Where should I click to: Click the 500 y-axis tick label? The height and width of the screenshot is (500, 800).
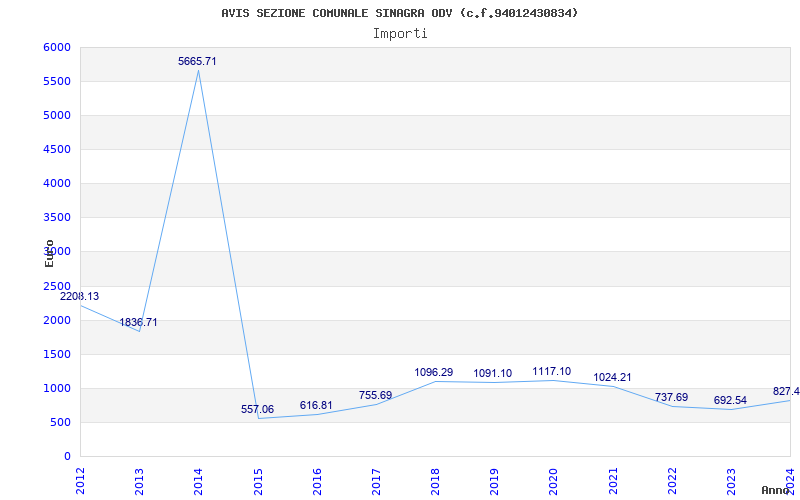point(61,422)
